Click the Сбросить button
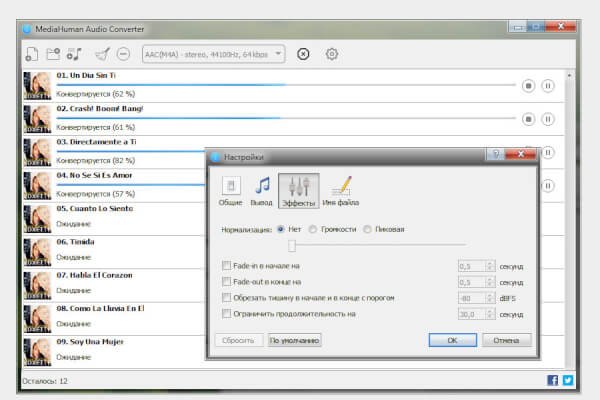This screenshot has width=600, height=400. [238, 340]
